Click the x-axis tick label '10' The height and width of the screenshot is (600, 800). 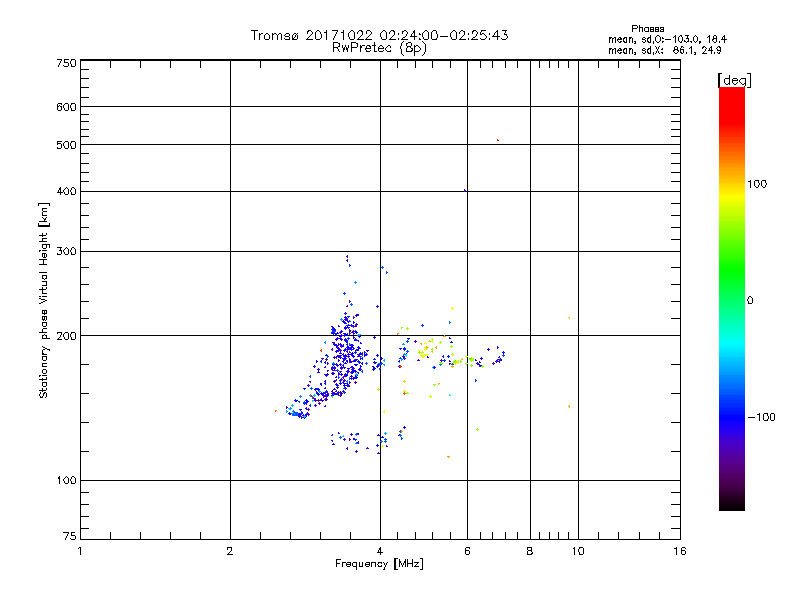[578, 551]
